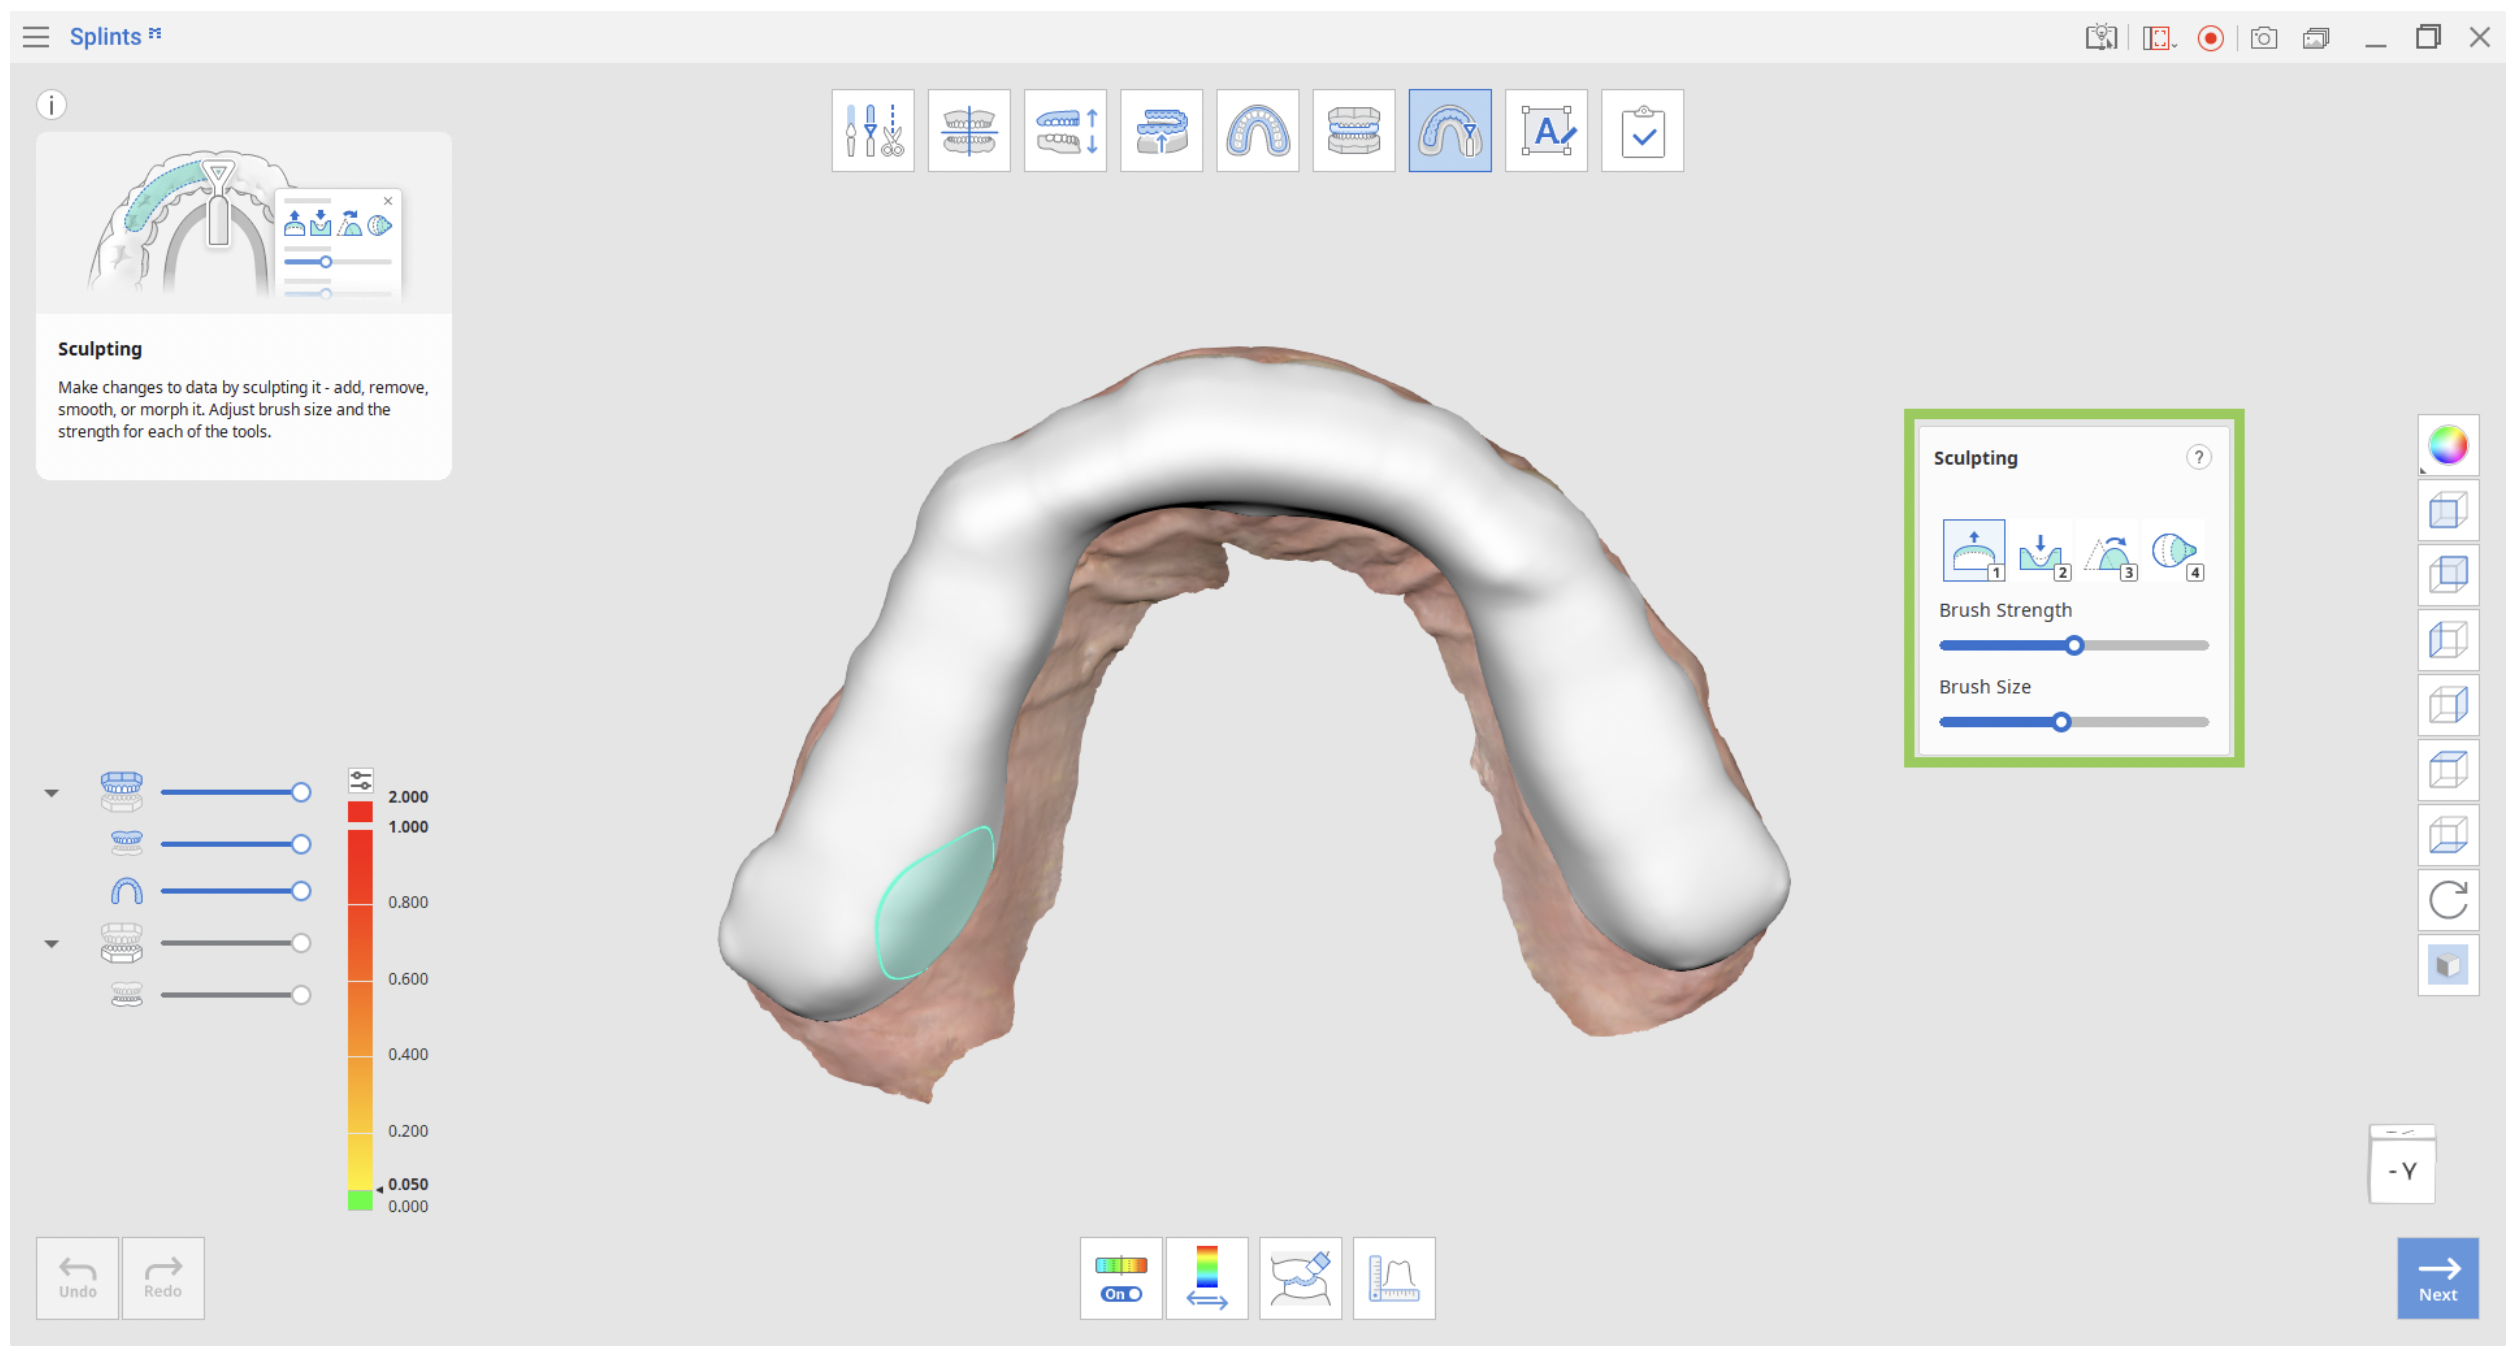Image resolution: width=2512 pixels, height=1352 pixels.
Task: Open the Sculpting help question mark
Action: 2197,457
